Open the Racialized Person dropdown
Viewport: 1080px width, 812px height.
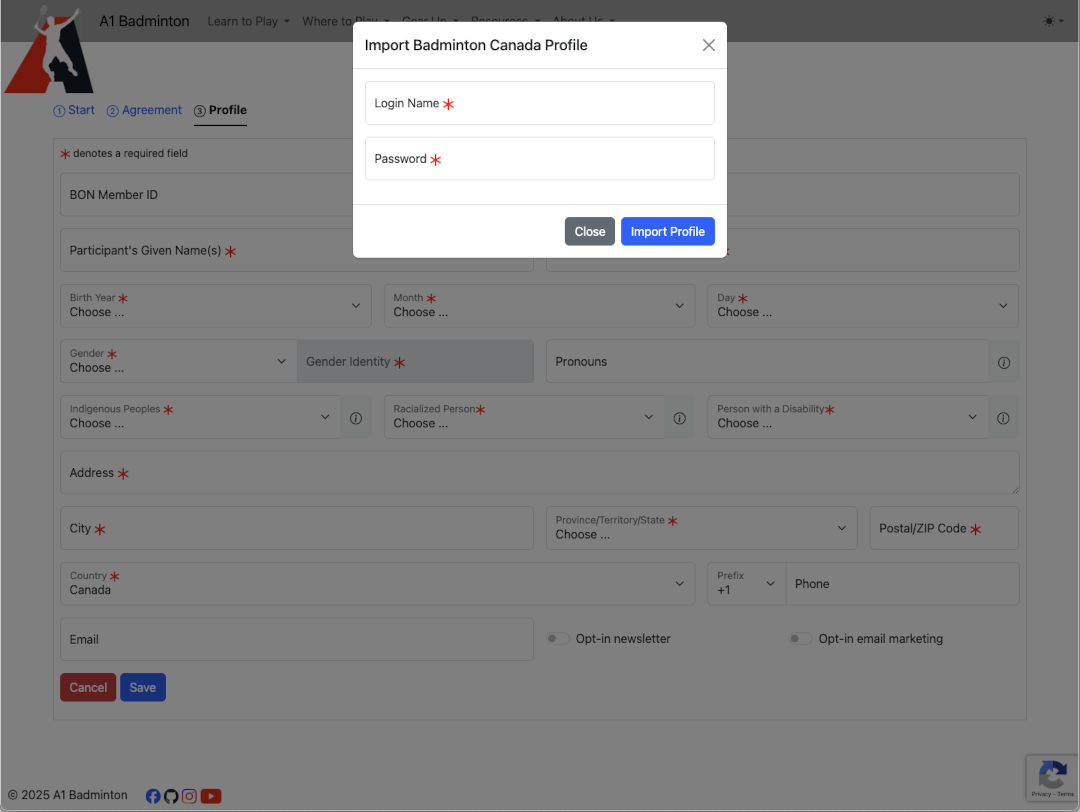pos(524,417)
